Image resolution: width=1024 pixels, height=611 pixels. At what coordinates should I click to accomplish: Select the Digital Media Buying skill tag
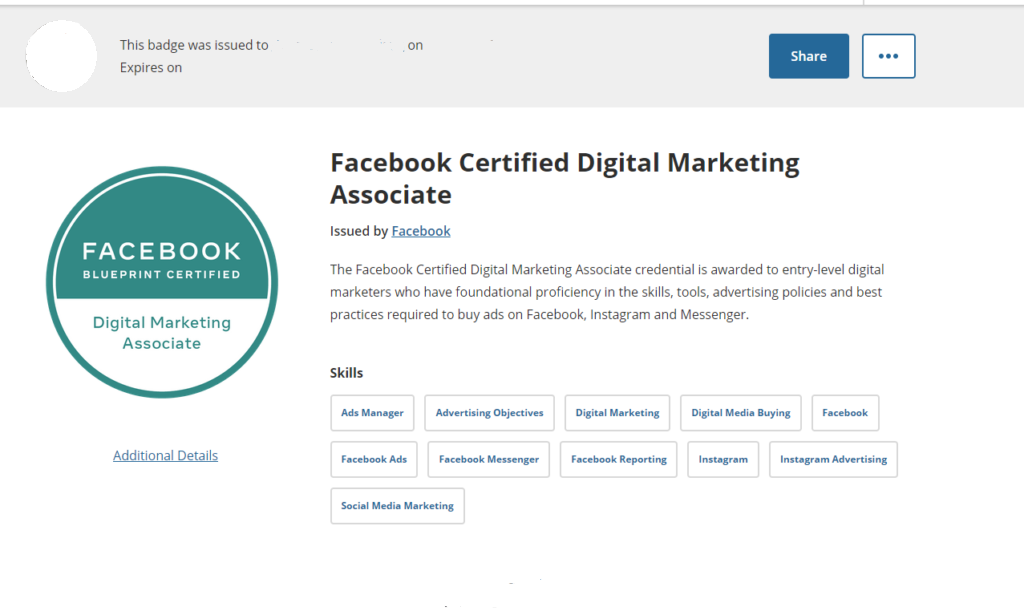pos(740,412)
